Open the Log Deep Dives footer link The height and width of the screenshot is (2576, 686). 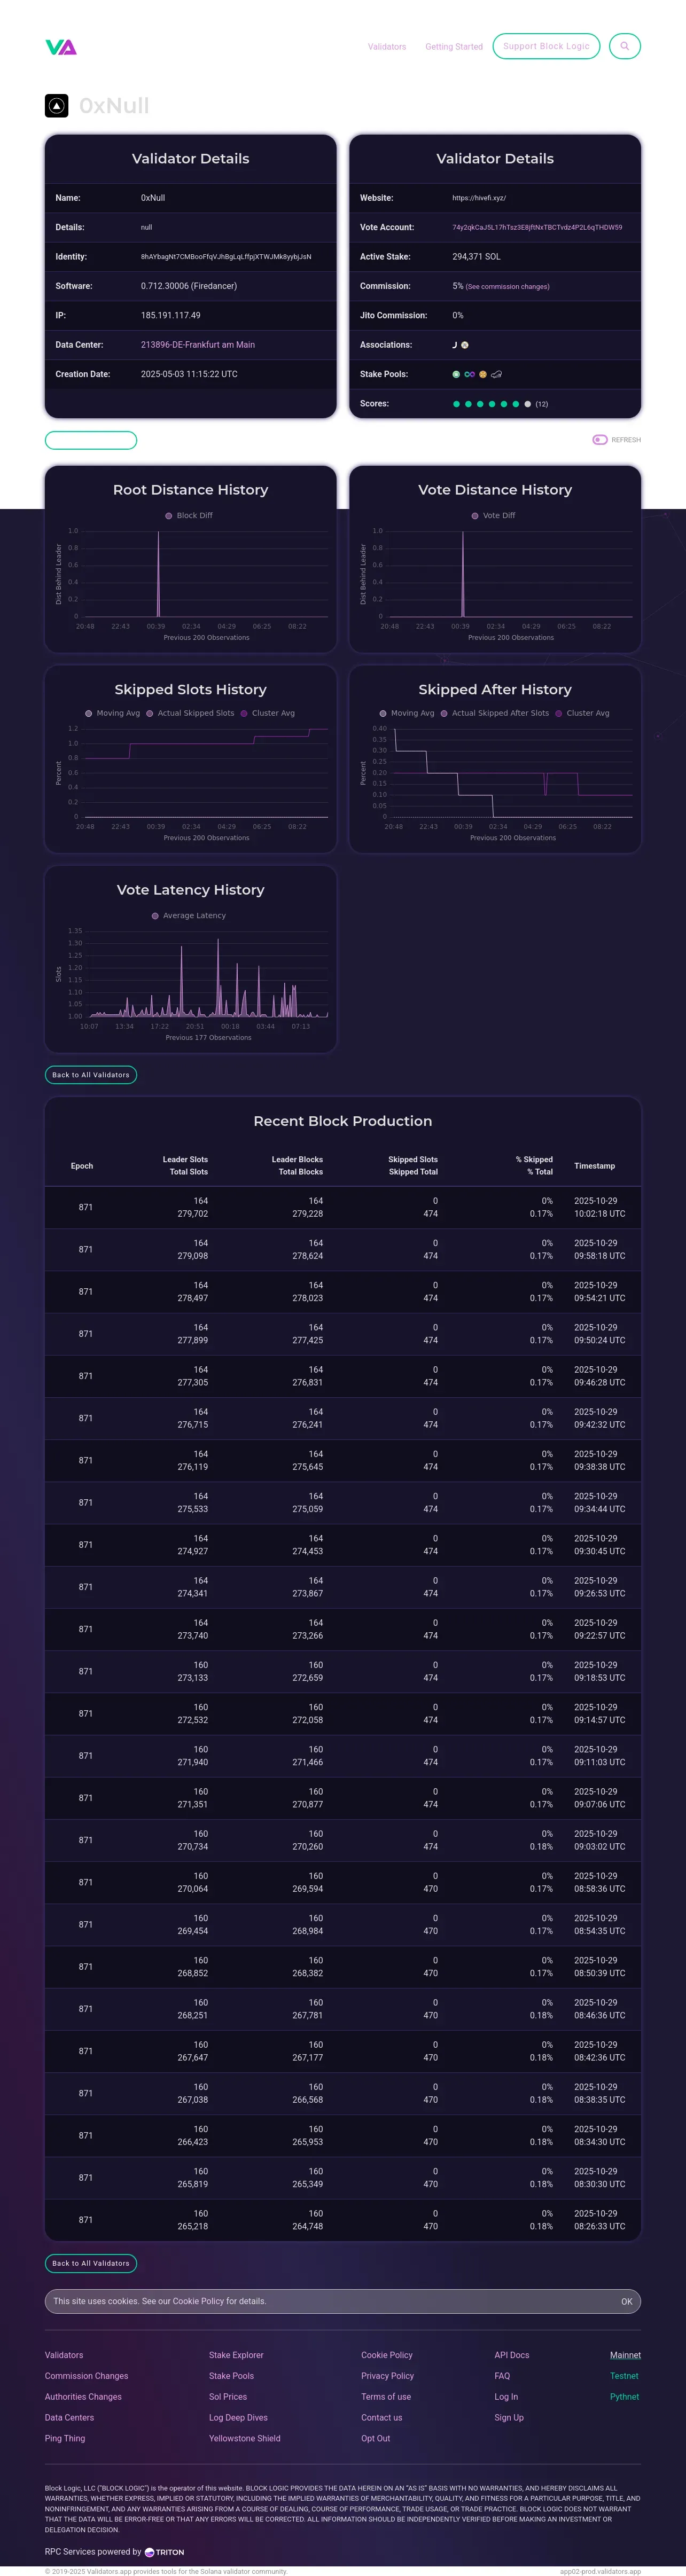coord(239,2418)
